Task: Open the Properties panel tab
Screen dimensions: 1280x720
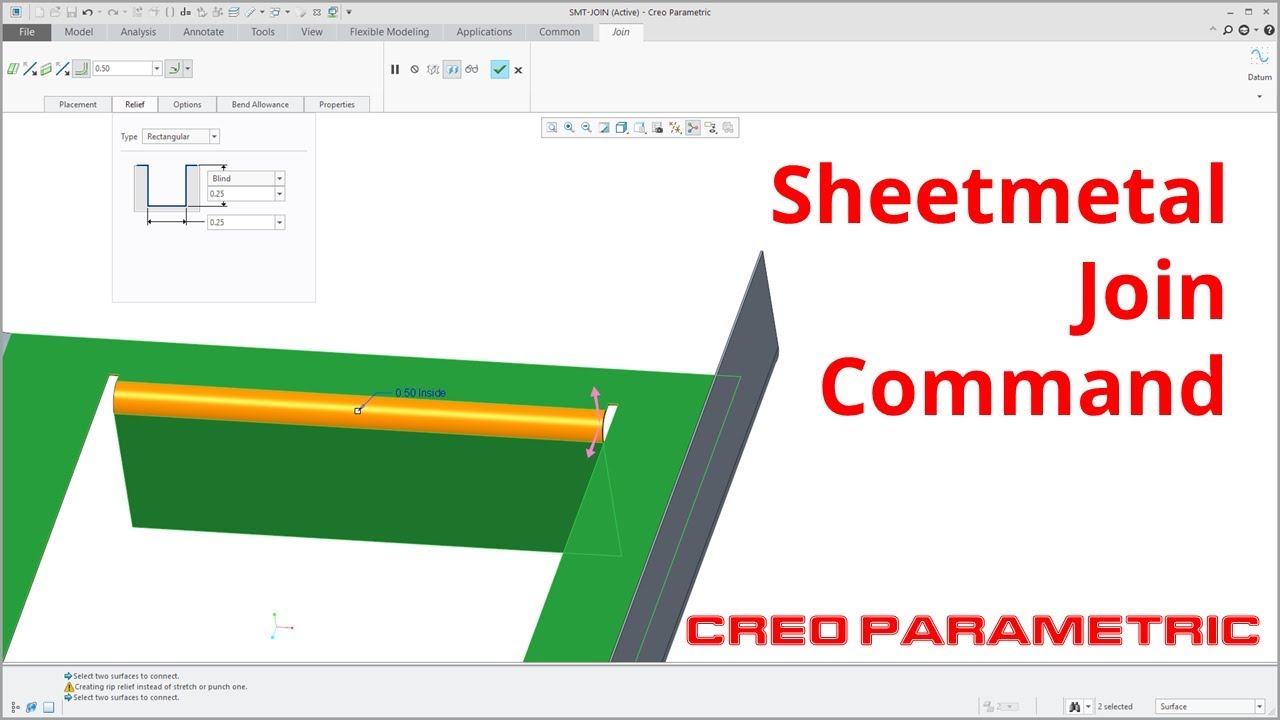Action: coord(337,104)
